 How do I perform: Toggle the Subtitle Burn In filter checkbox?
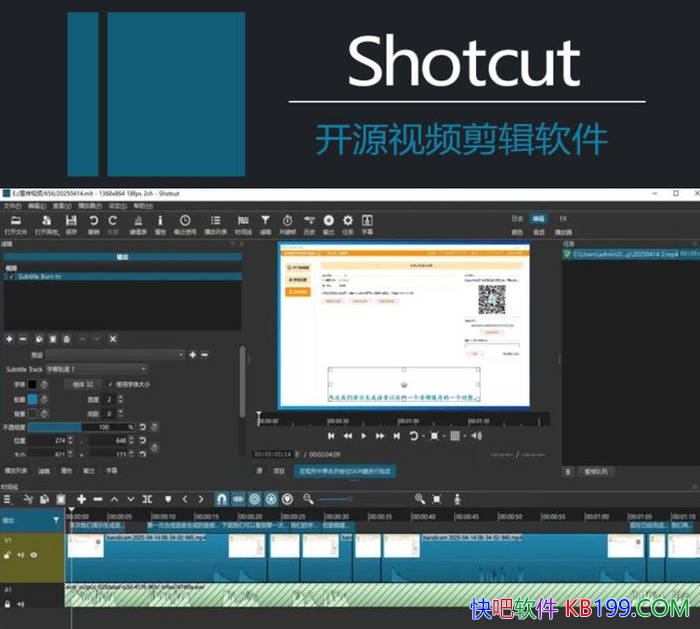point(12,277)
